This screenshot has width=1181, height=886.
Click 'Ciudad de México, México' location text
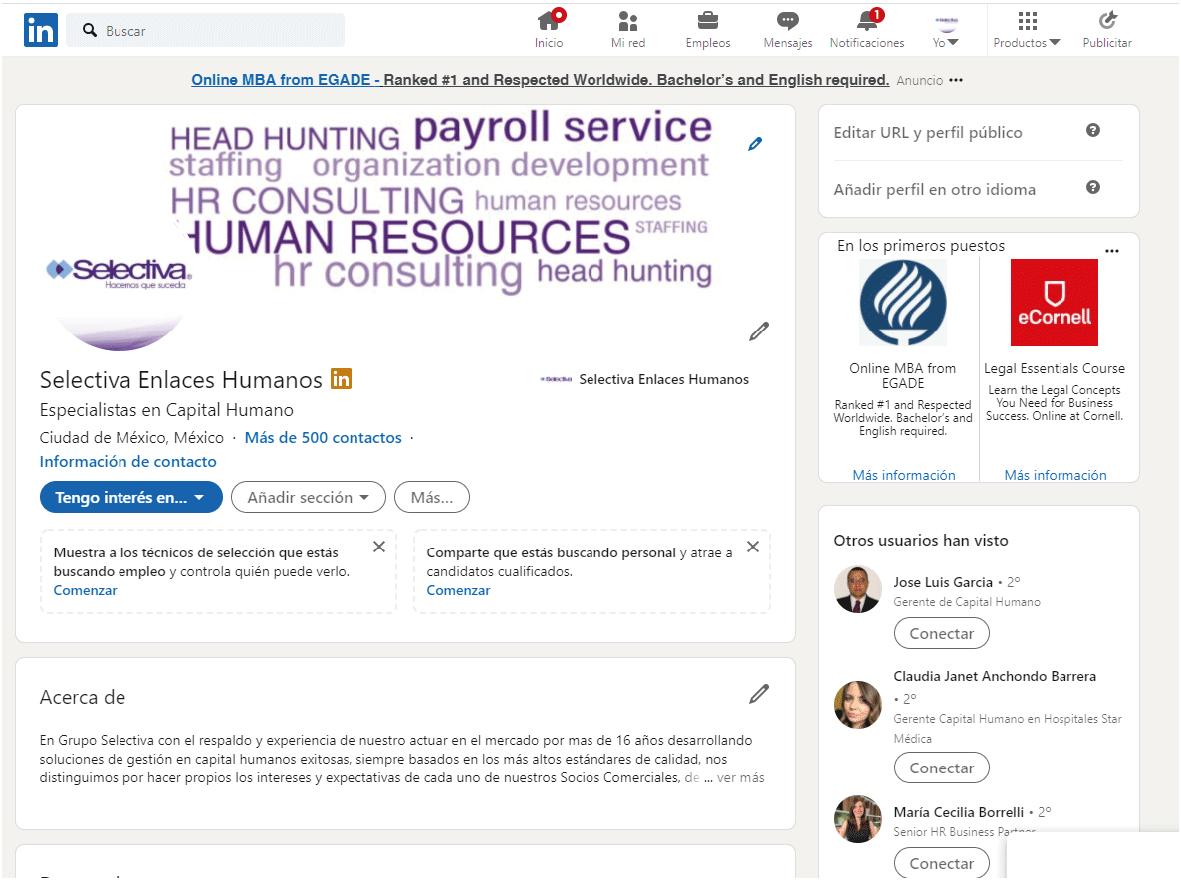(132, 438)
